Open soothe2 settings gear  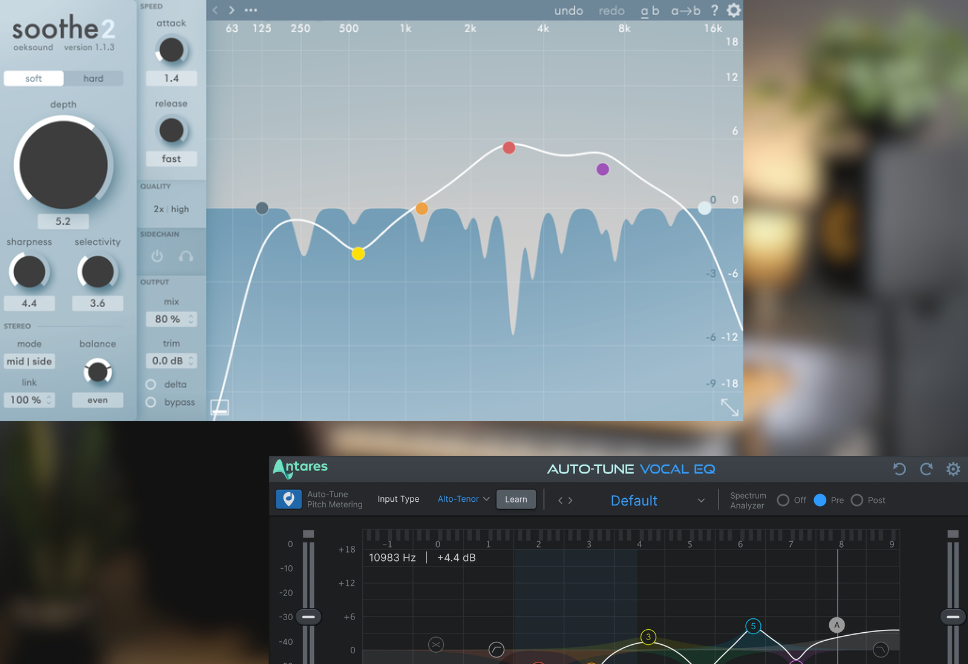pyautogui.click(x=733, y=10)
